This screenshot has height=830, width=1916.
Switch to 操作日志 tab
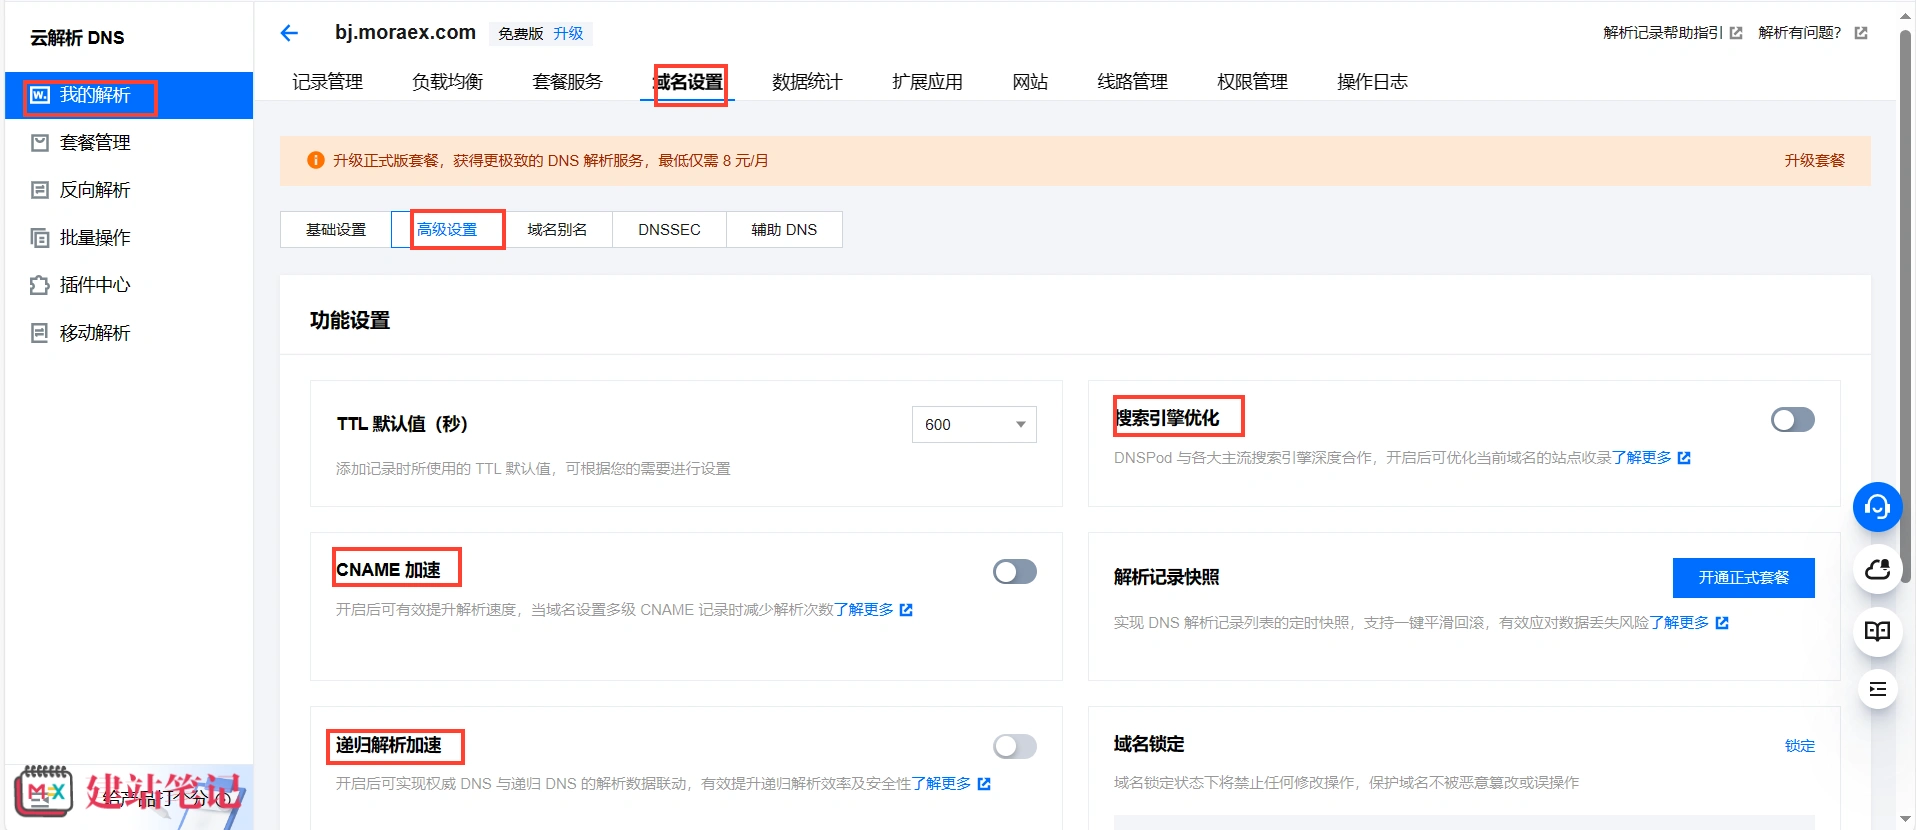pos(1372,82)
